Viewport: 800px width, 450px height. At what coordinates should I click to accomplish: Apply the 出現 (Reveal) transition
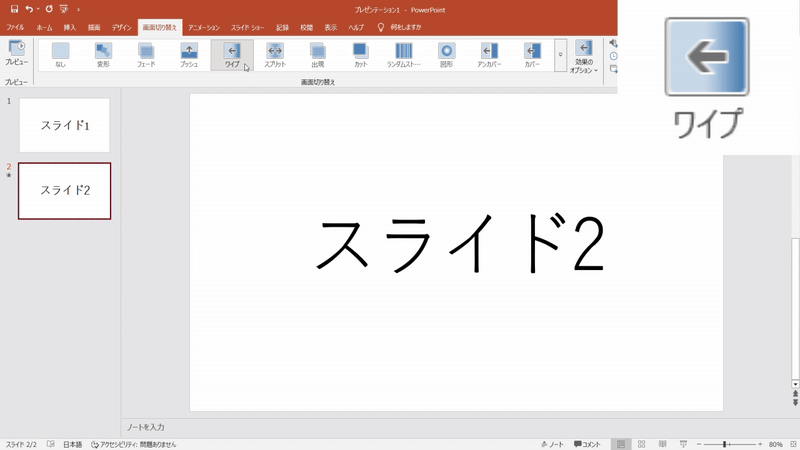(318, 55)
